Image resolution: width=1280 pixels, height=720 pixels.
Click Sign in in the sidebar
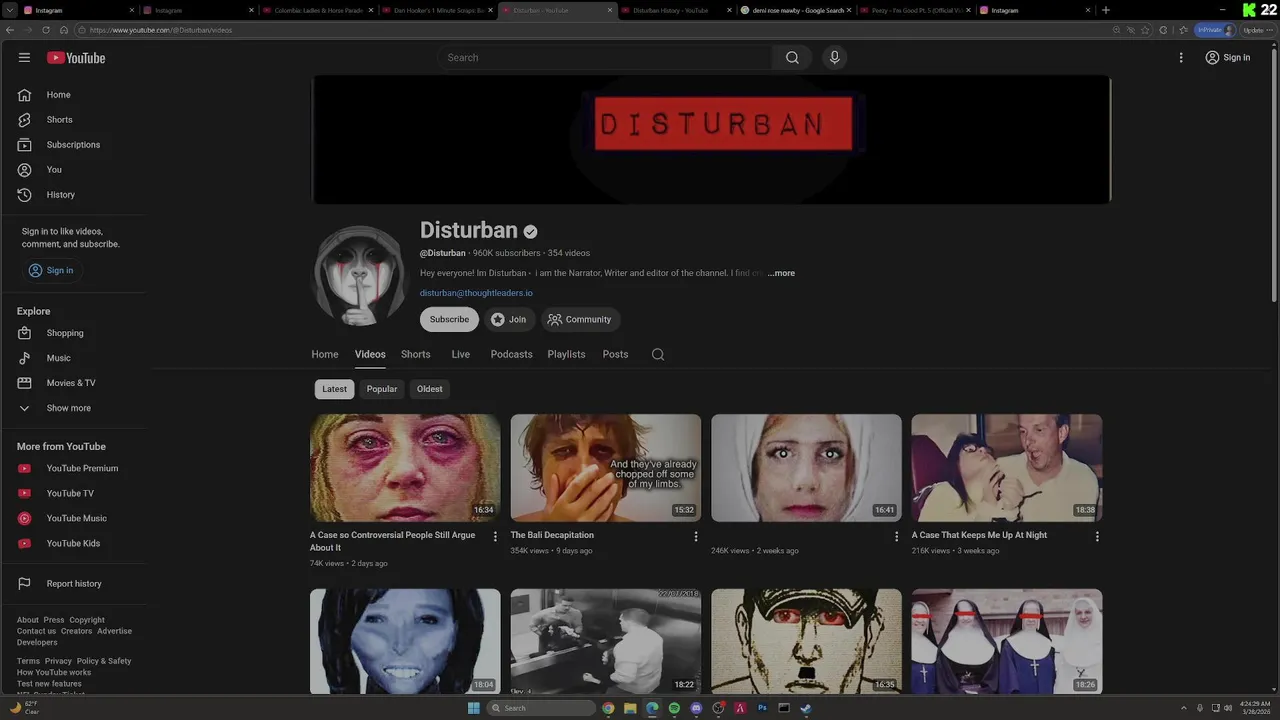tap(51, 270)
